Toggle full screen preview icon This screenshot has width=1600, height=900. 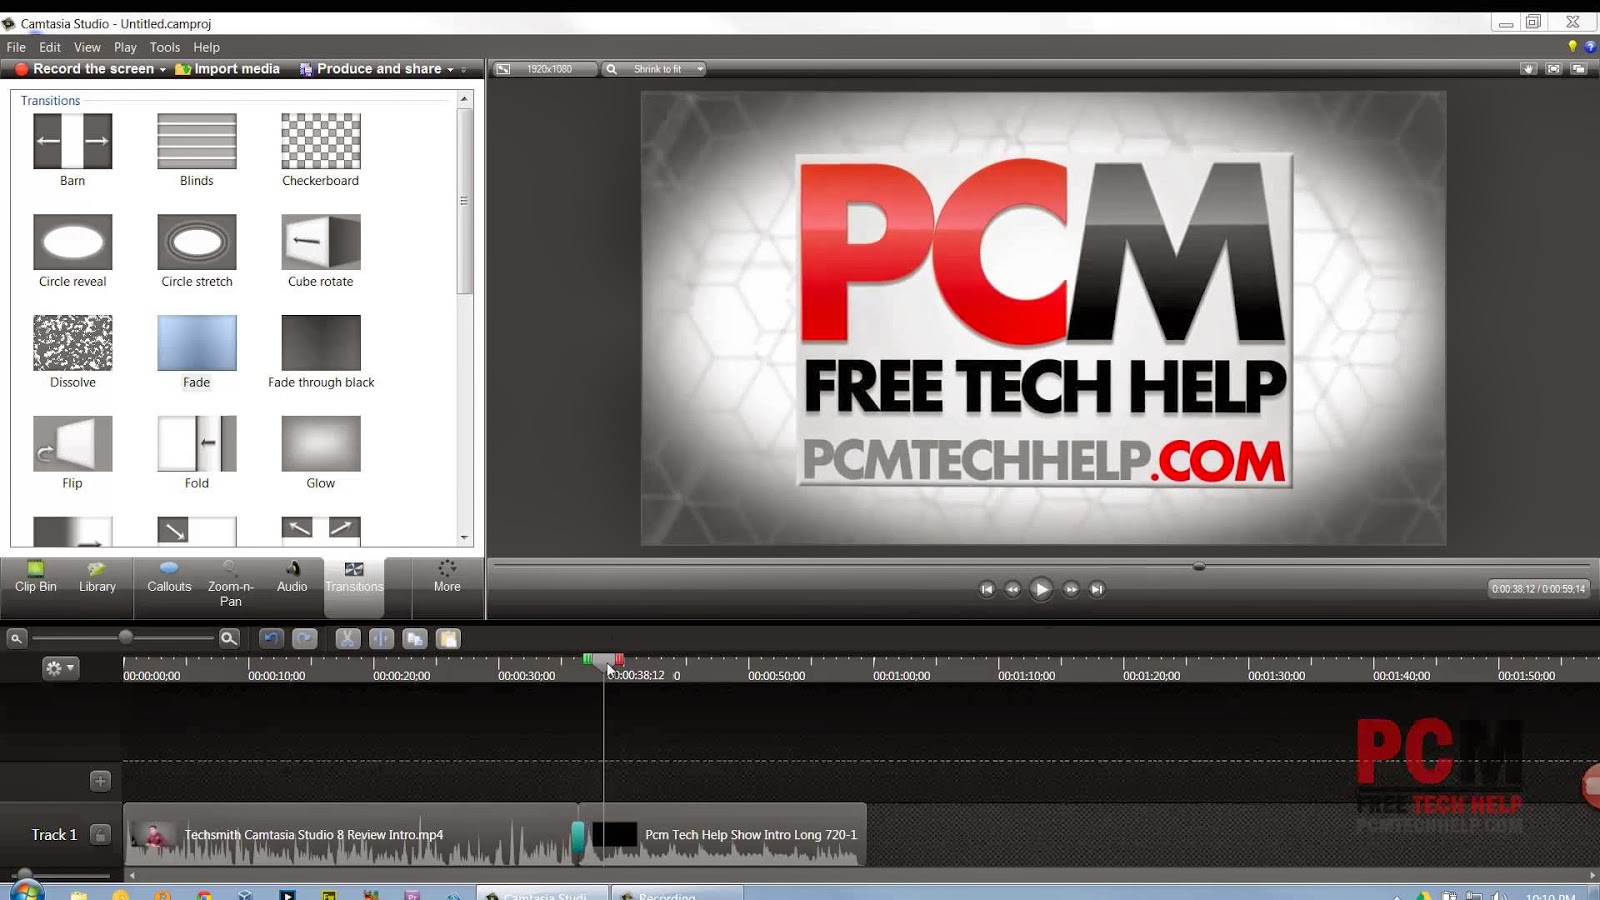[x=1553, y=69]
